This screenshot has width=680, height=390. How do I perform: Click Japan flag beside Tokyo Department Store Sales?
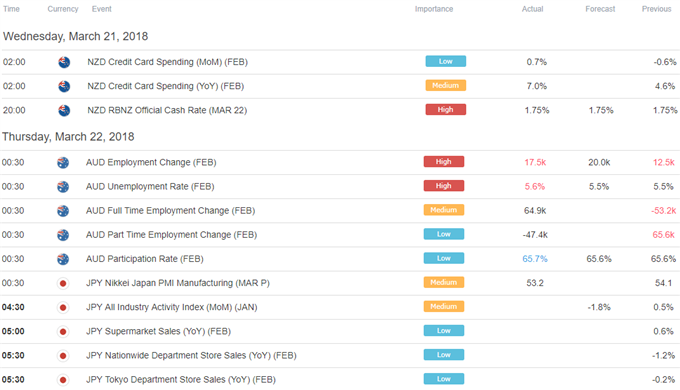click(63, 380)
